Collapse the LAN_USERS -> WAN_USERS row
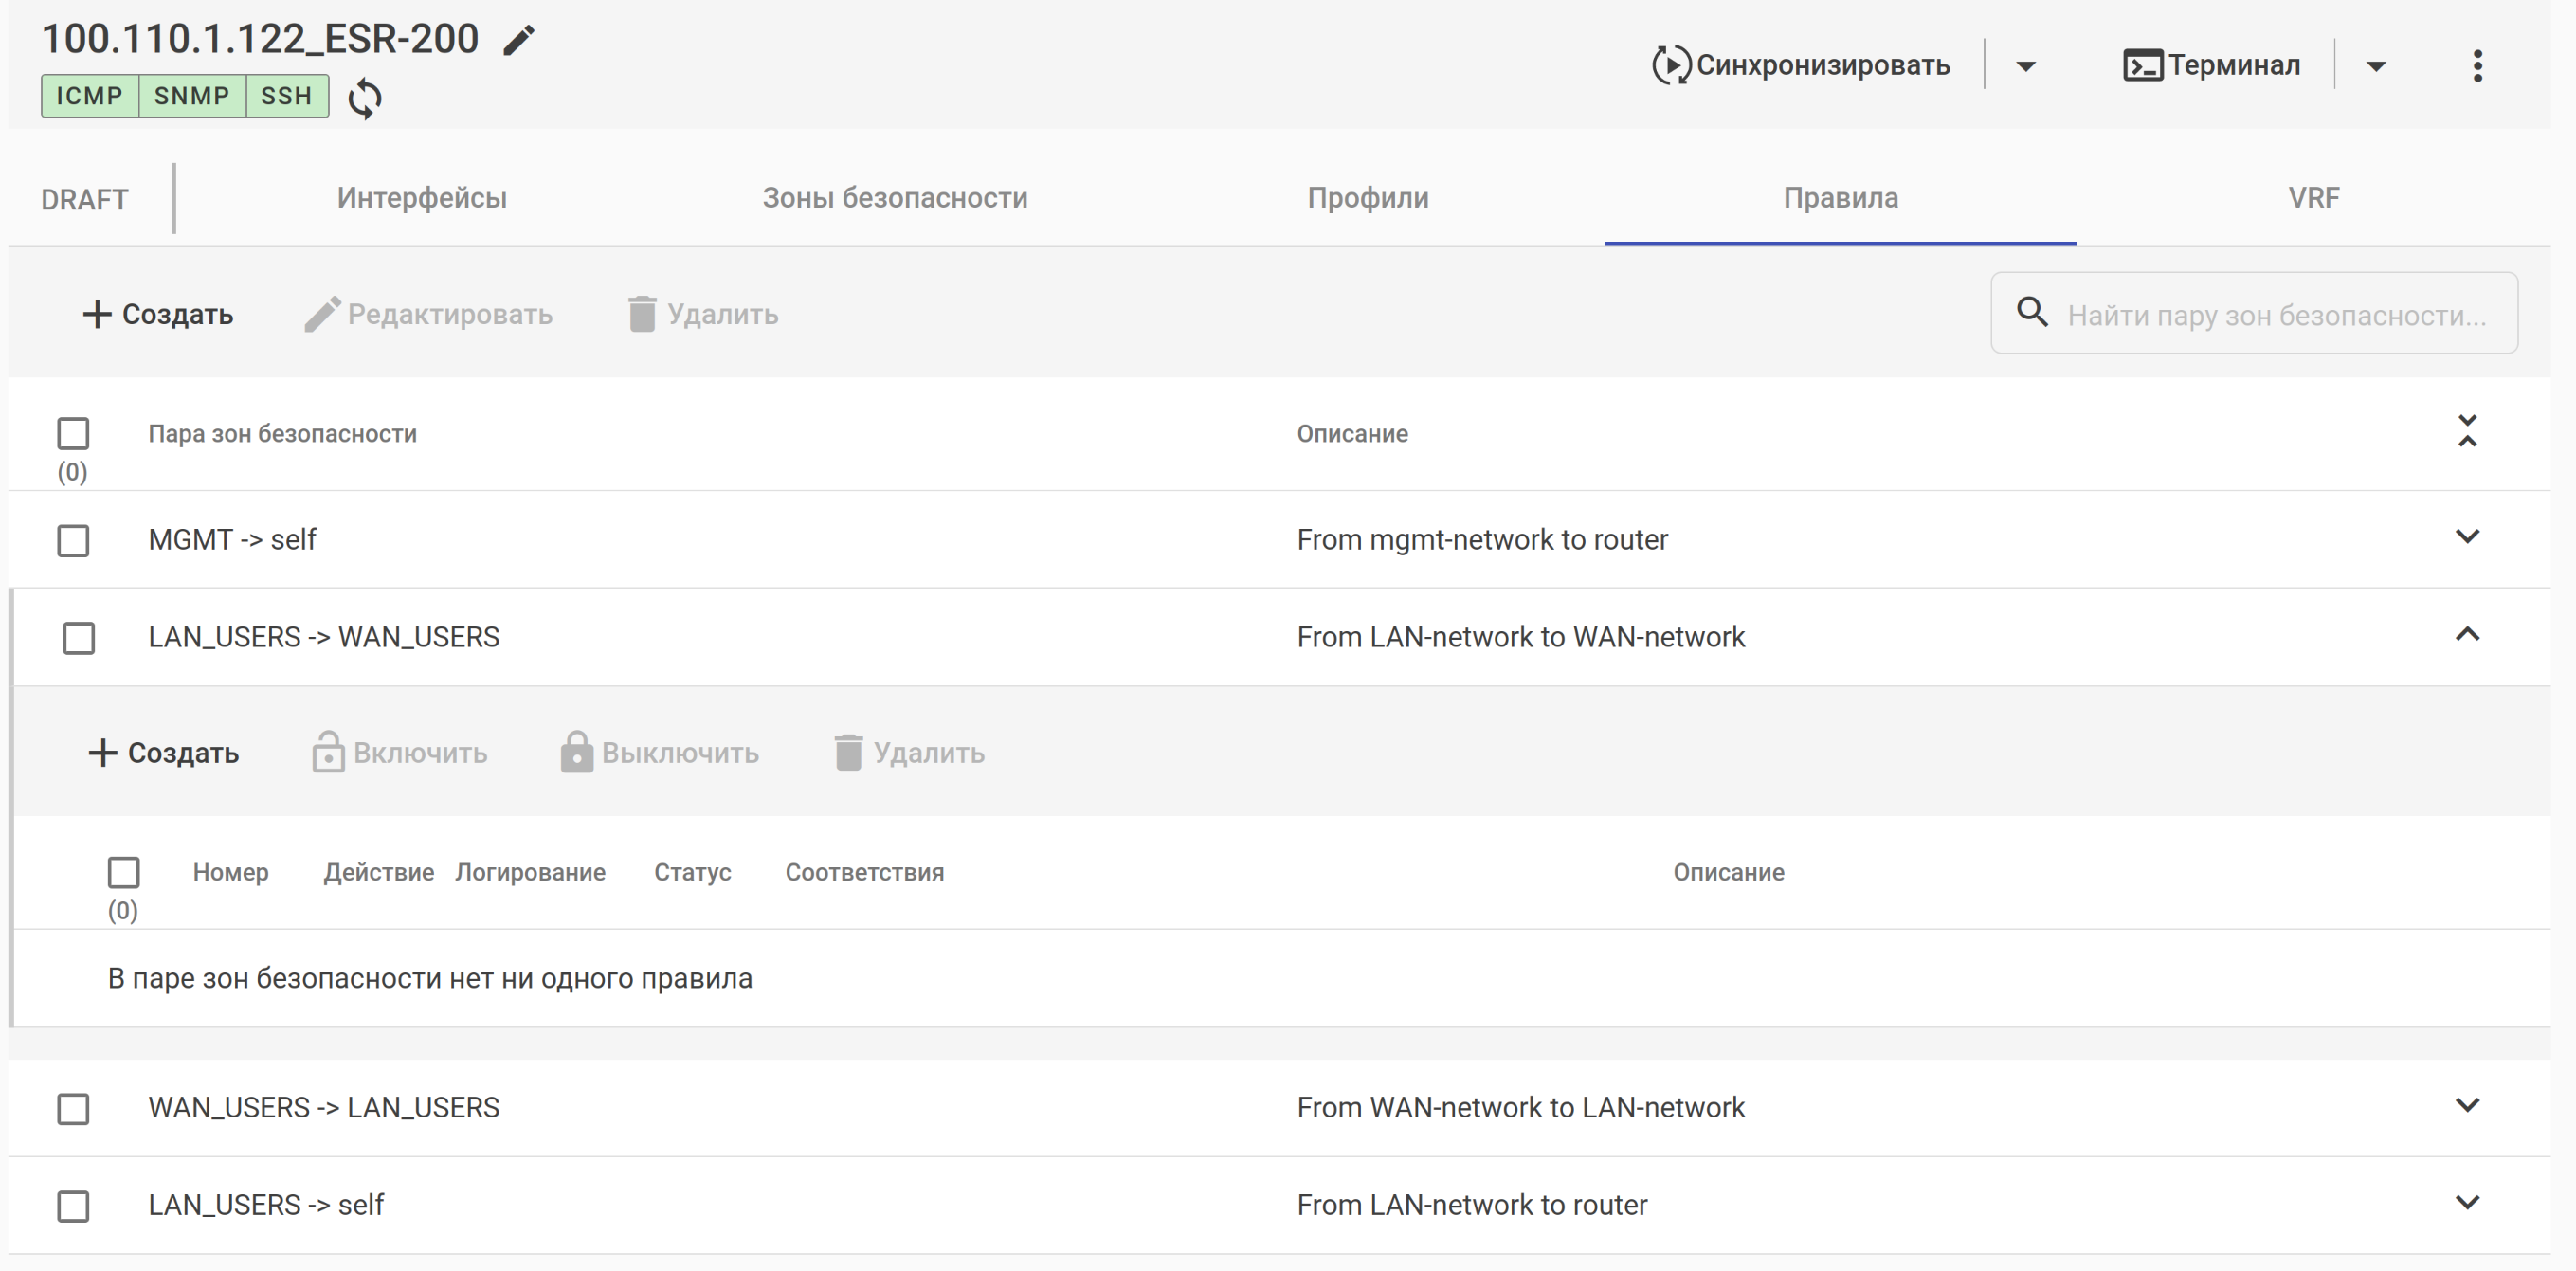The height and width of the screenshot is (1271, 2576). coord(2466,635)
